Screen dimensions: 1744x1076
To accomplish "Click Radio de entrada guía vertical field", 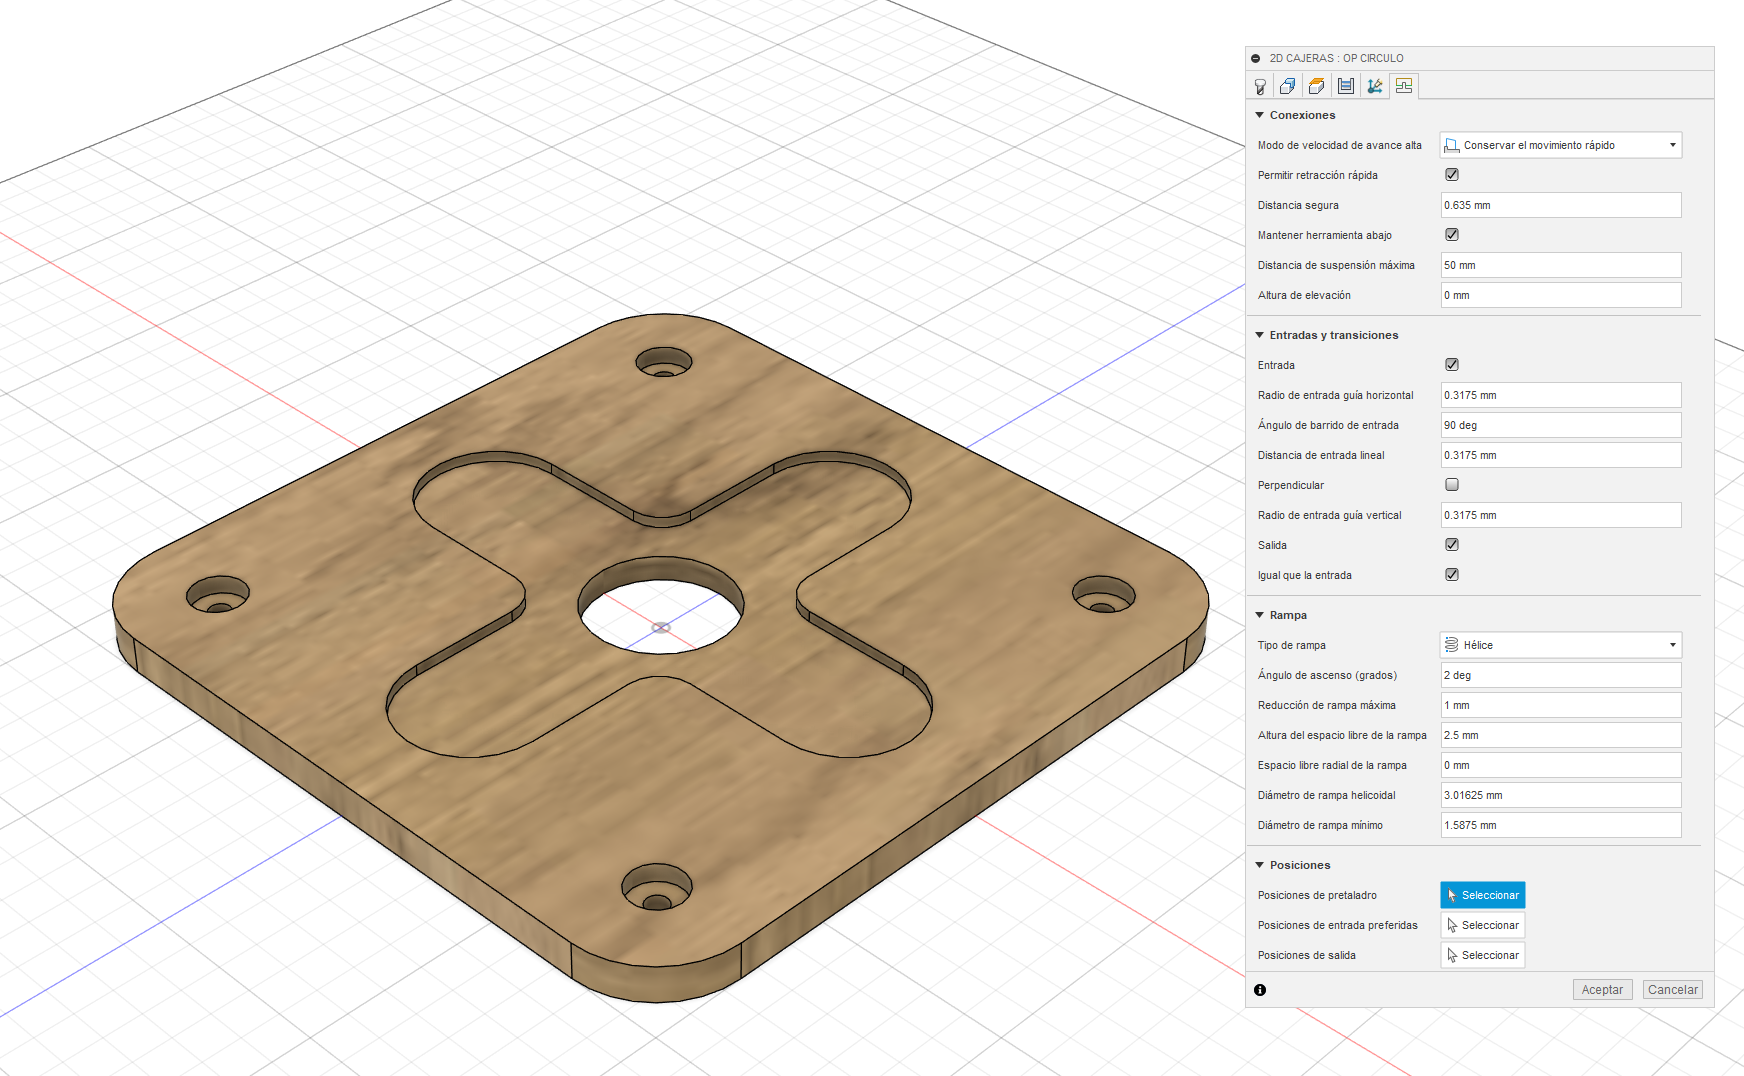I will 1561,515.
